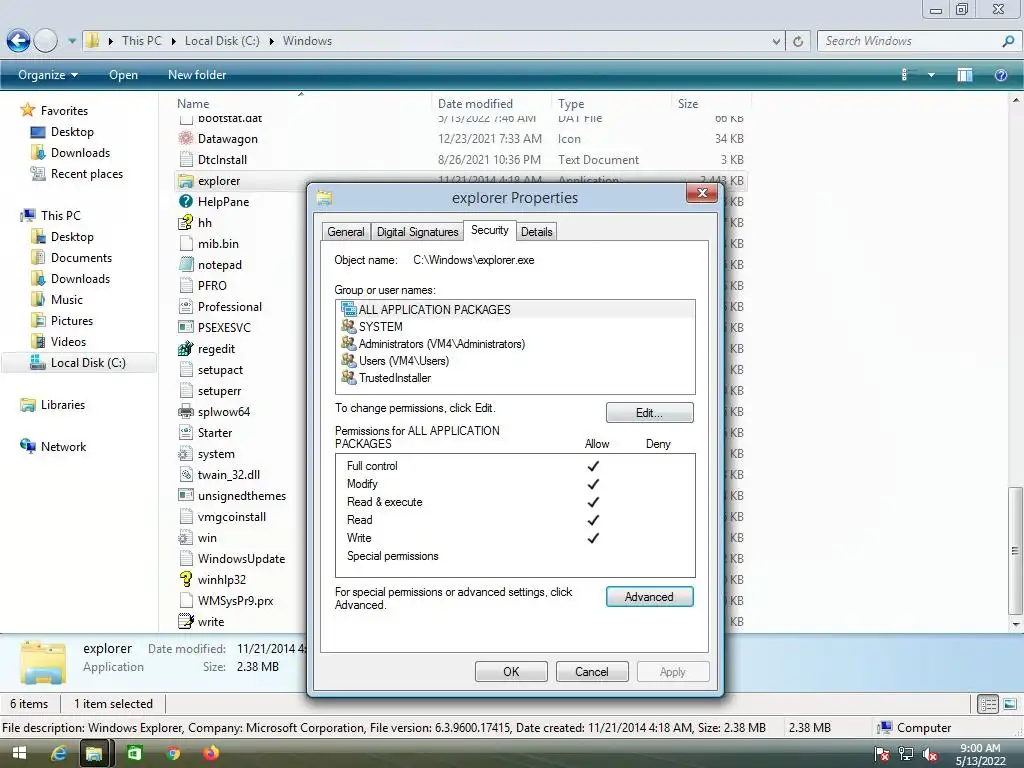Open the recent locations dropdown arrow
Screen dimensions: 1024x768
click(72, 40)
